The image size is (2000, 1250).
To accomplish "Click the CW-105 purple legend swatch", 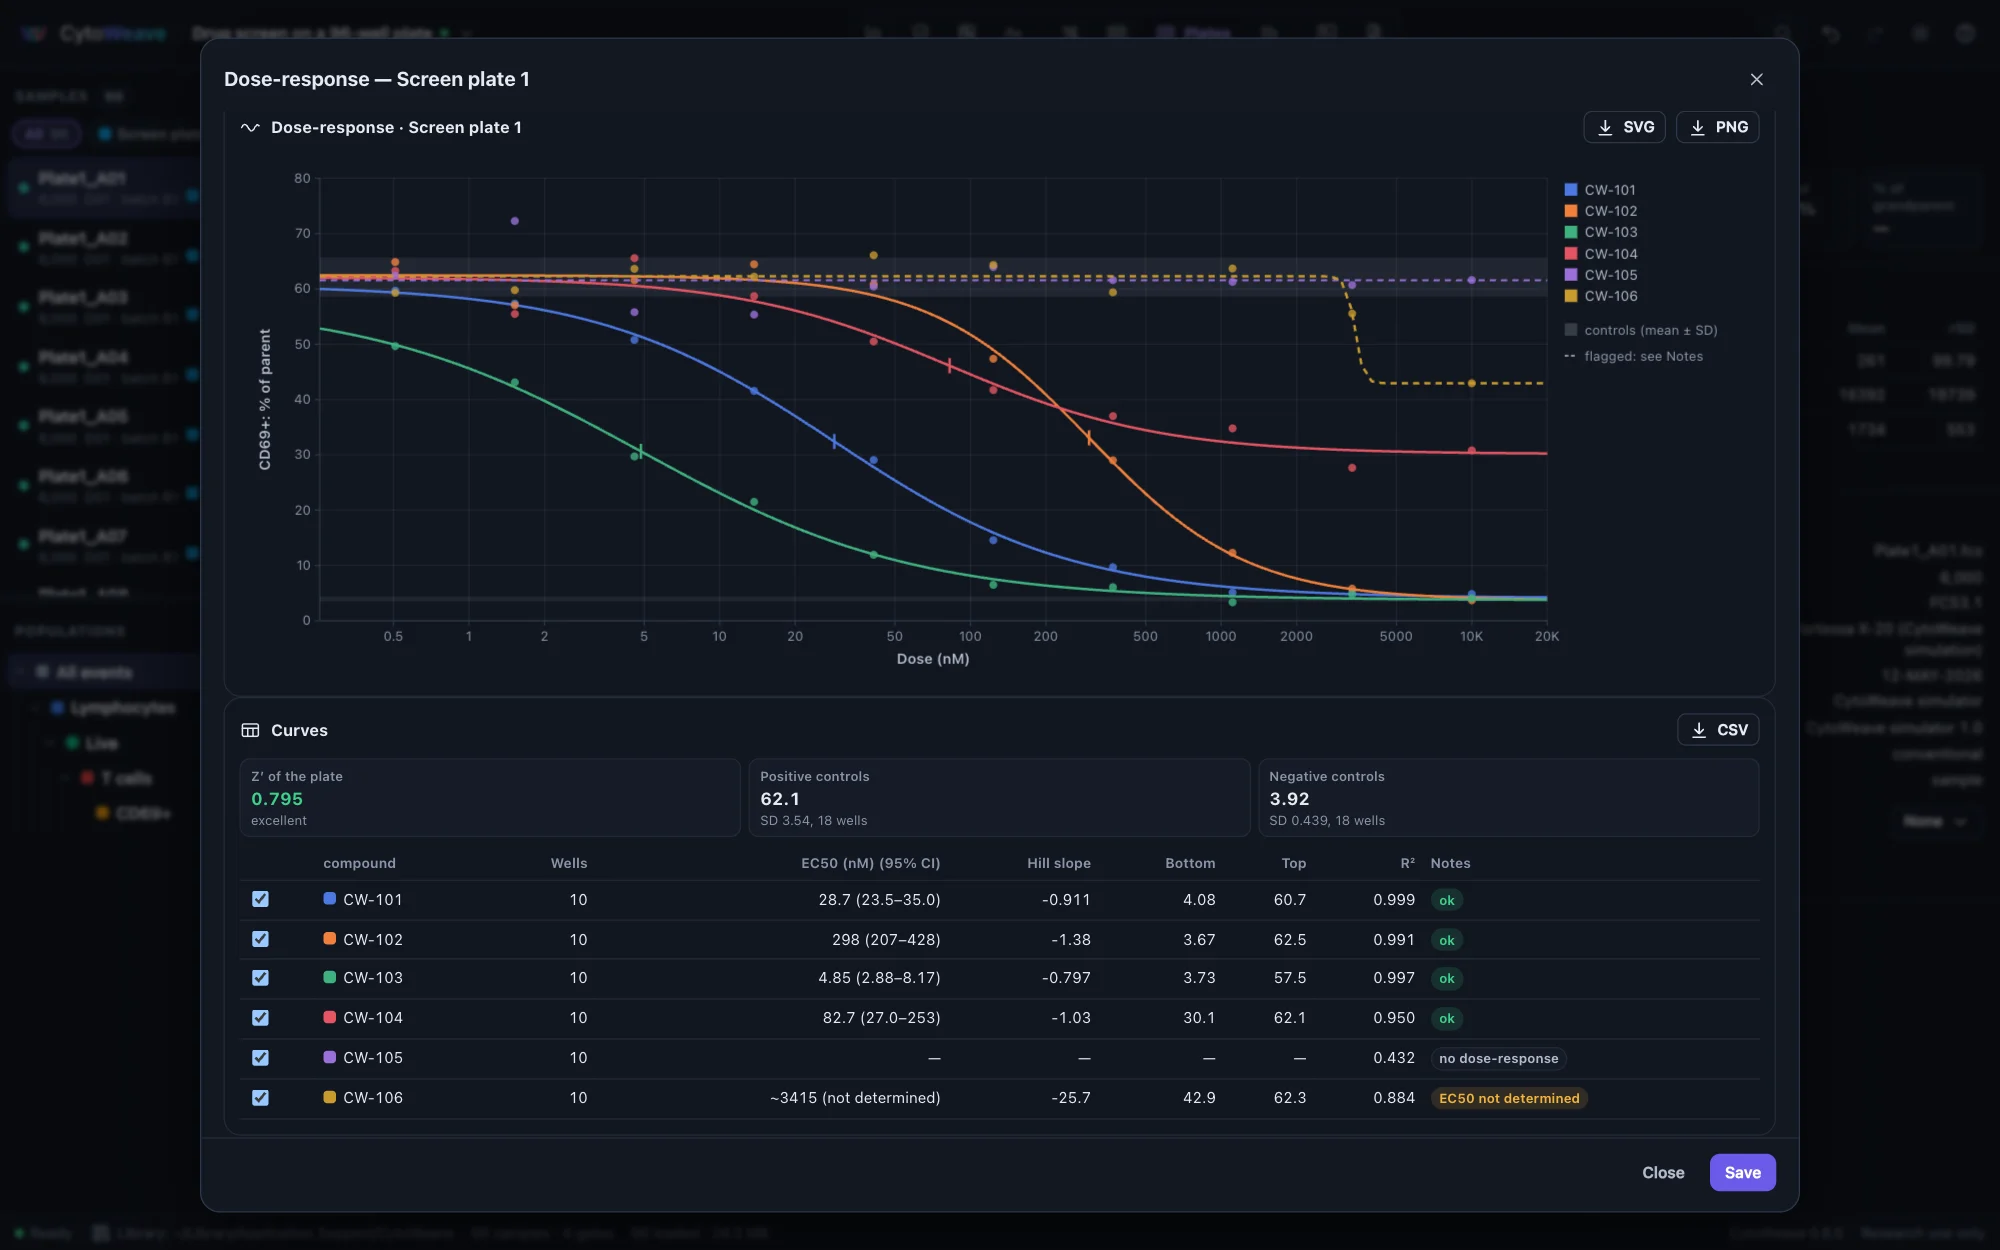I will coord(1571,275).
